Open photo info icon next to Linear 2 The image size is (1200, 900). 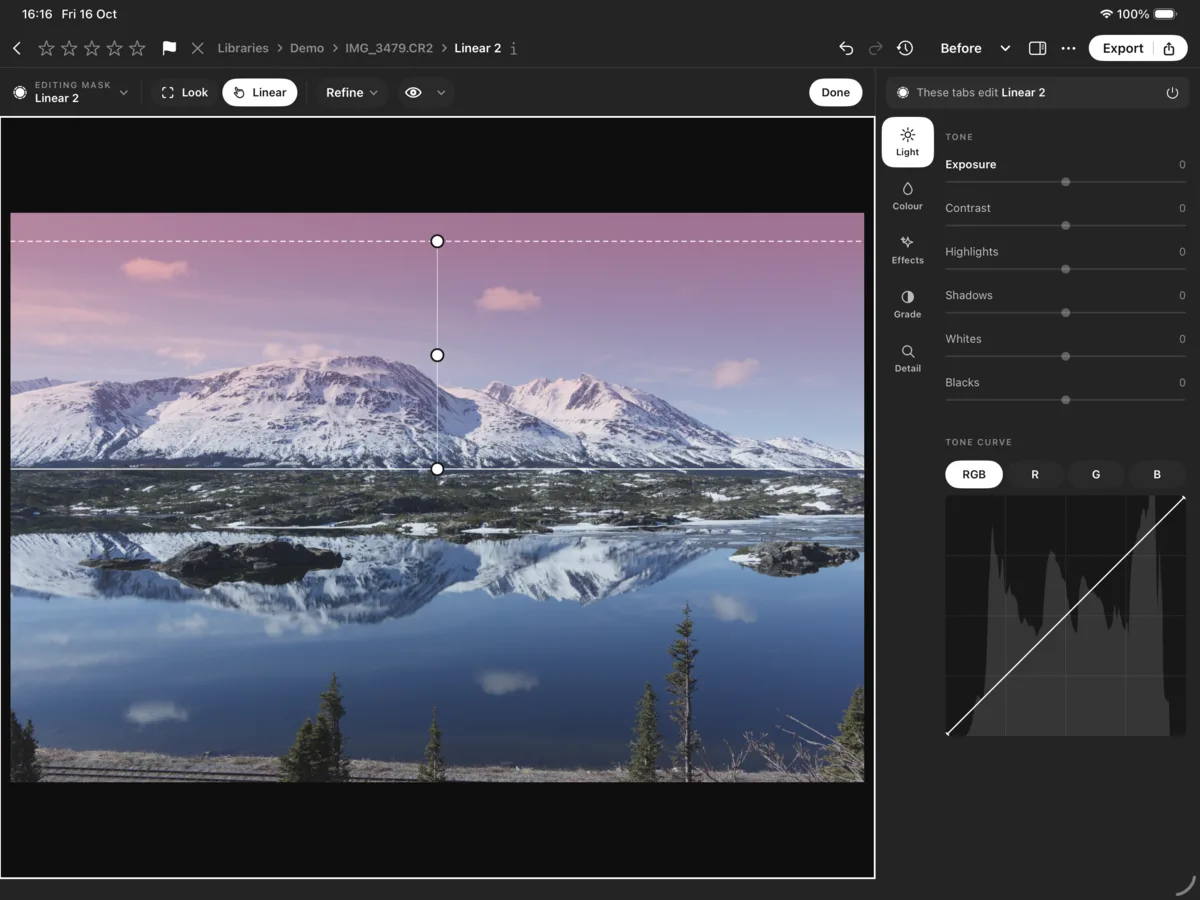click(x=513, y=48)
